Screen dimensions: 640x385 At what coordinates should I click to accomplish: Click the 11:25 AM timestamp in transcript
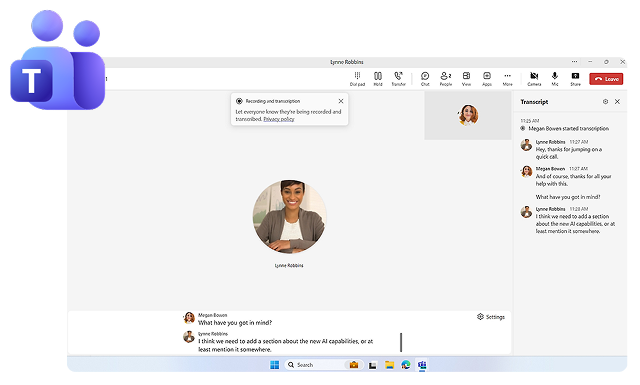pyautogui.click(x=529, y=121)
